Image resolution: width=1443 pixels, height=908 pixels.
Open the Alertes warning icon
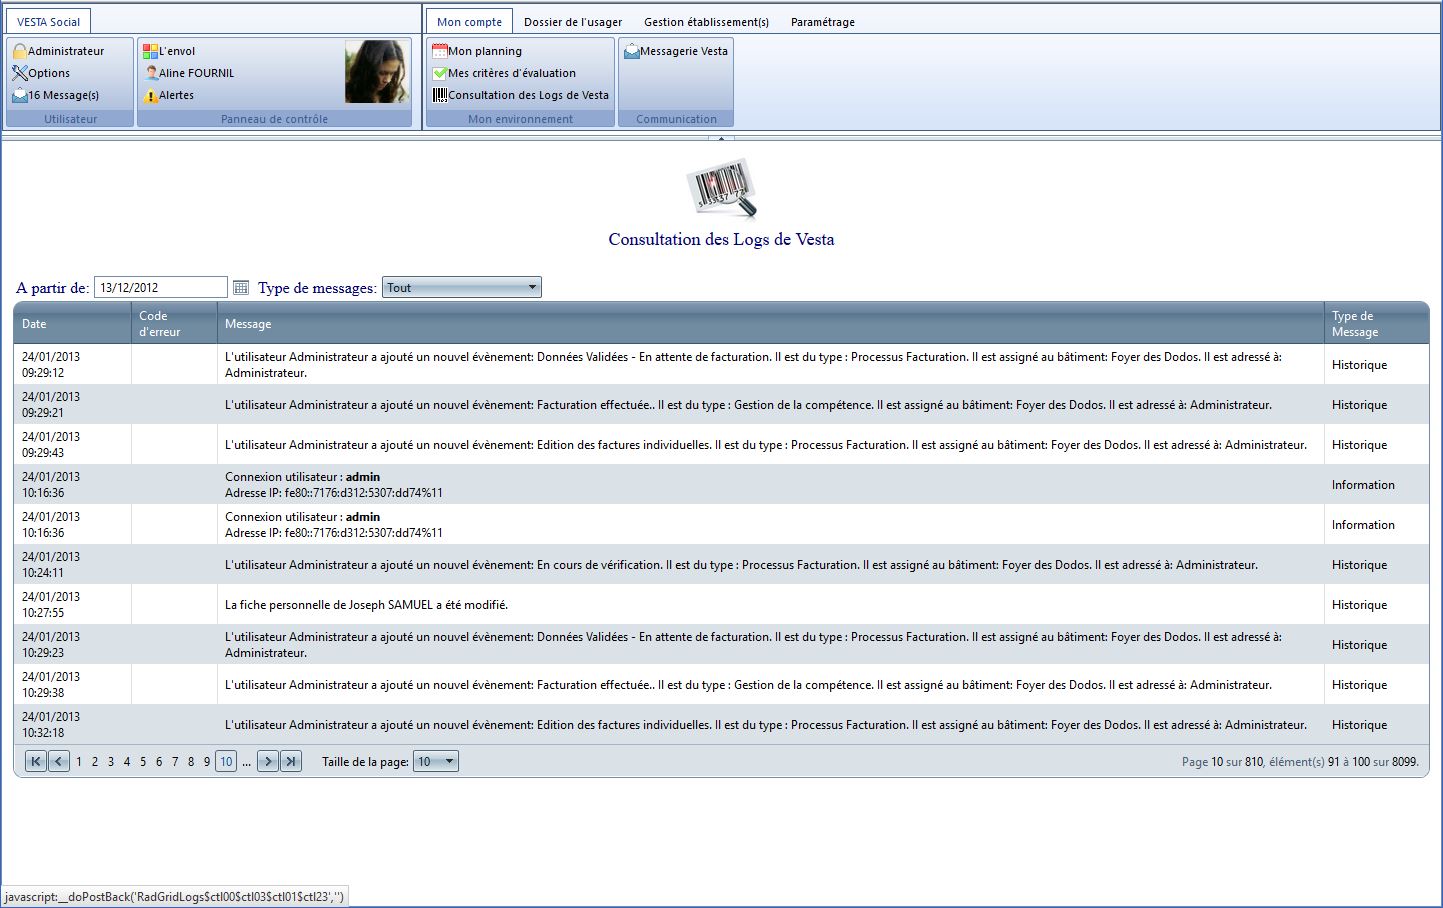coord(151,96)
